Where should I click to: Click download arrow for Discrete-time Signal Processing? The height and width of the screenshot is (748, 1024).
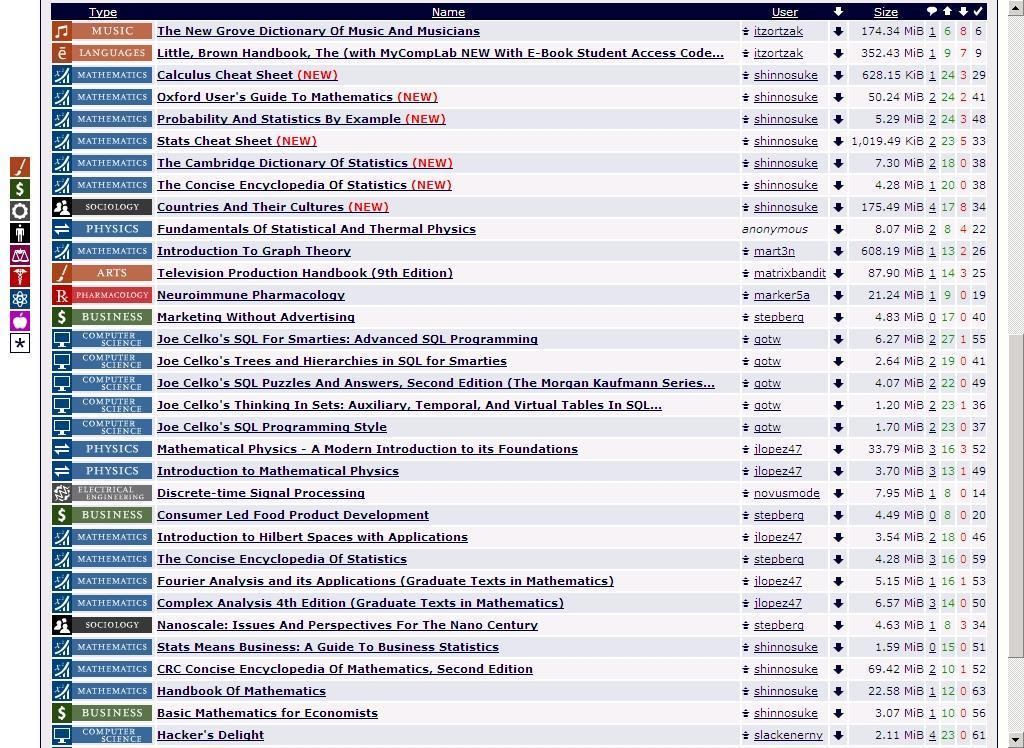point(839,493)
